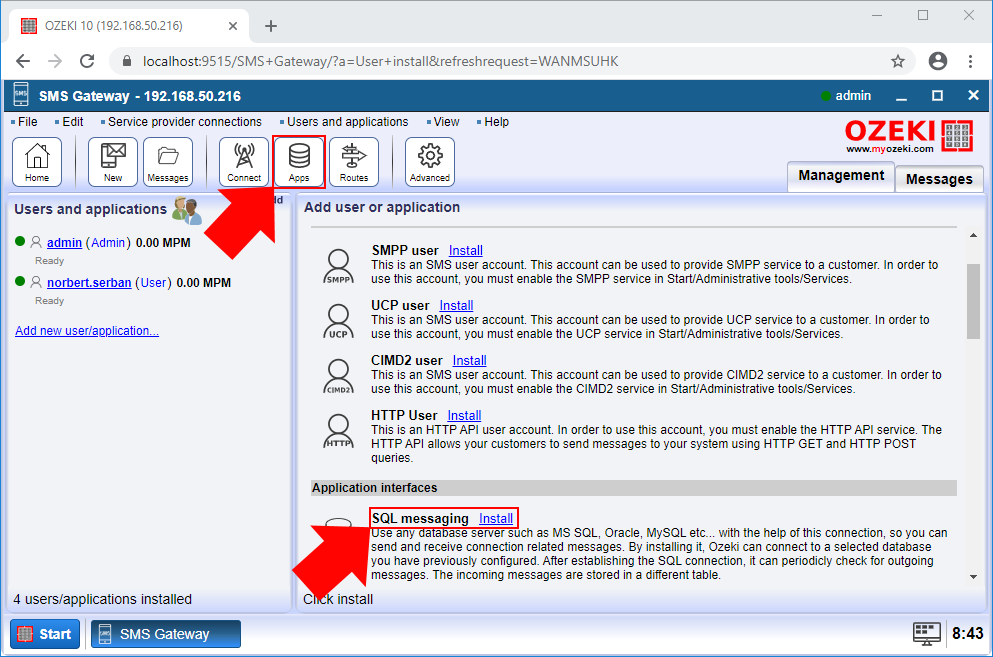
Task: Click the New message toolbar icon
Action: (x=112, y=161)
